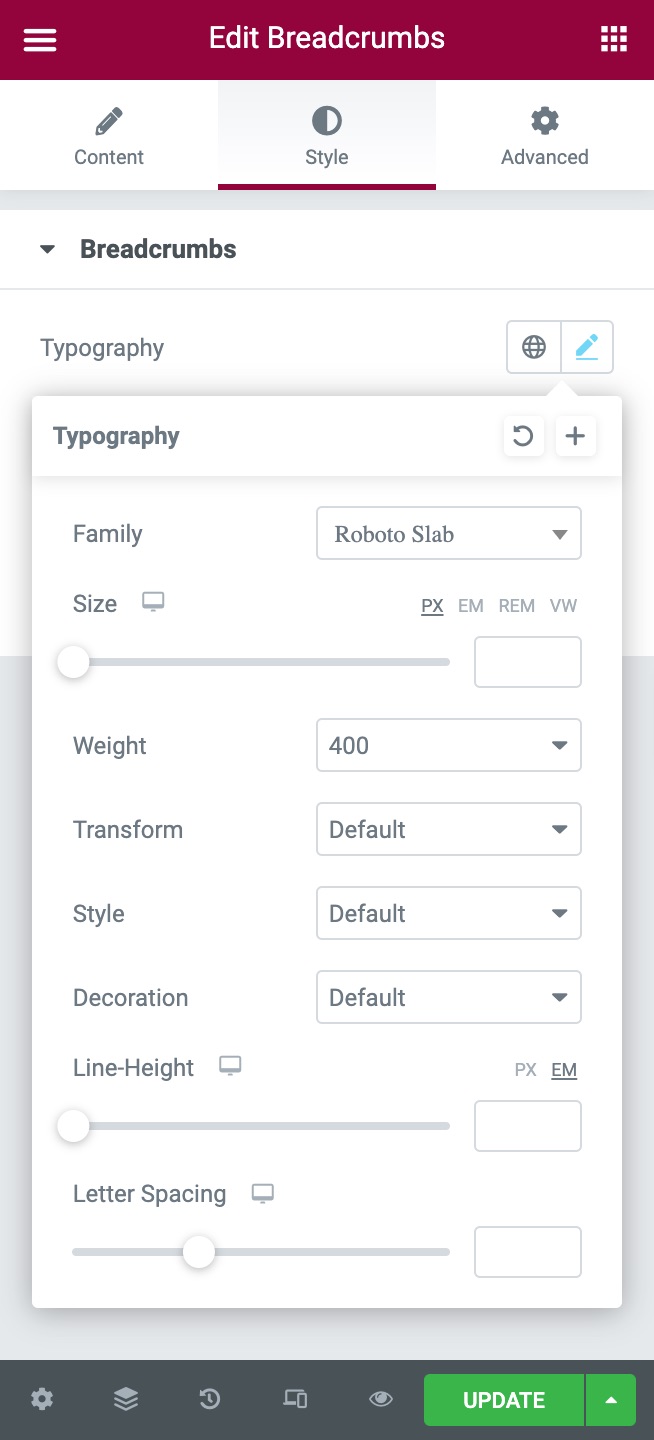Select VW unit for Size

click(x=563, y=605)
